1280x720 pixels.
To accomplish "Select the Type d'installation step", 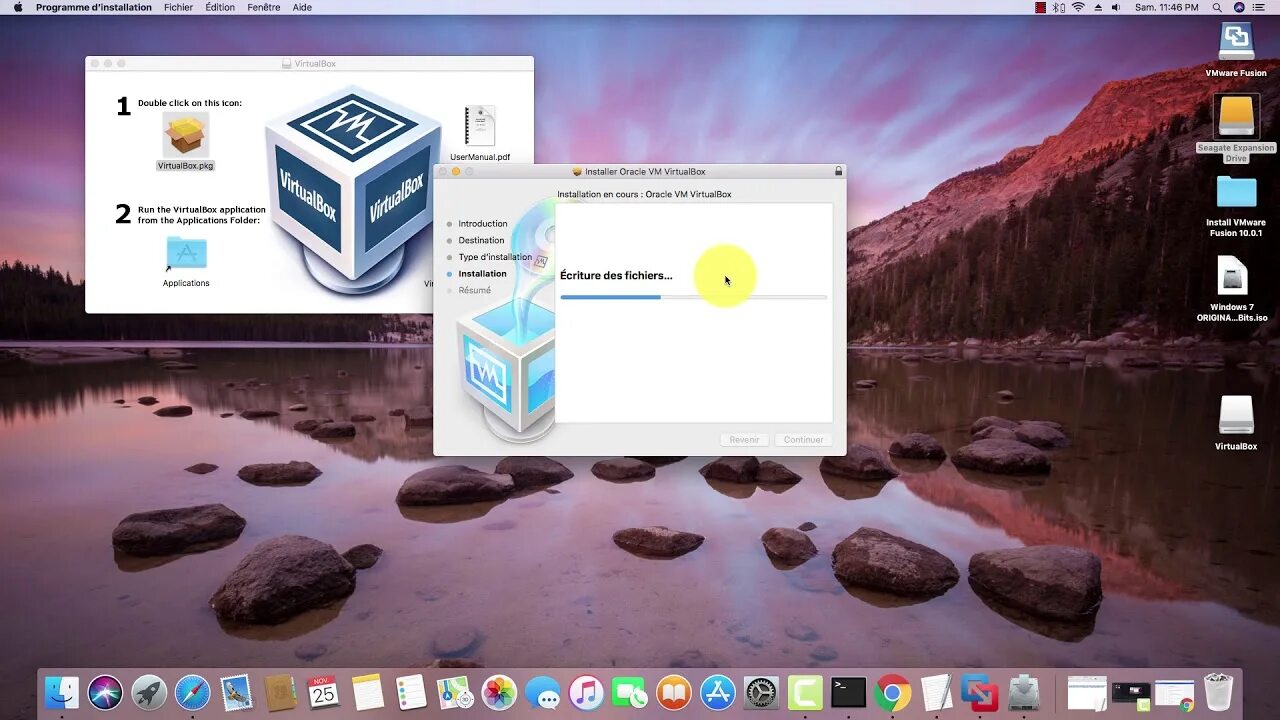I will tap(495, 257).
